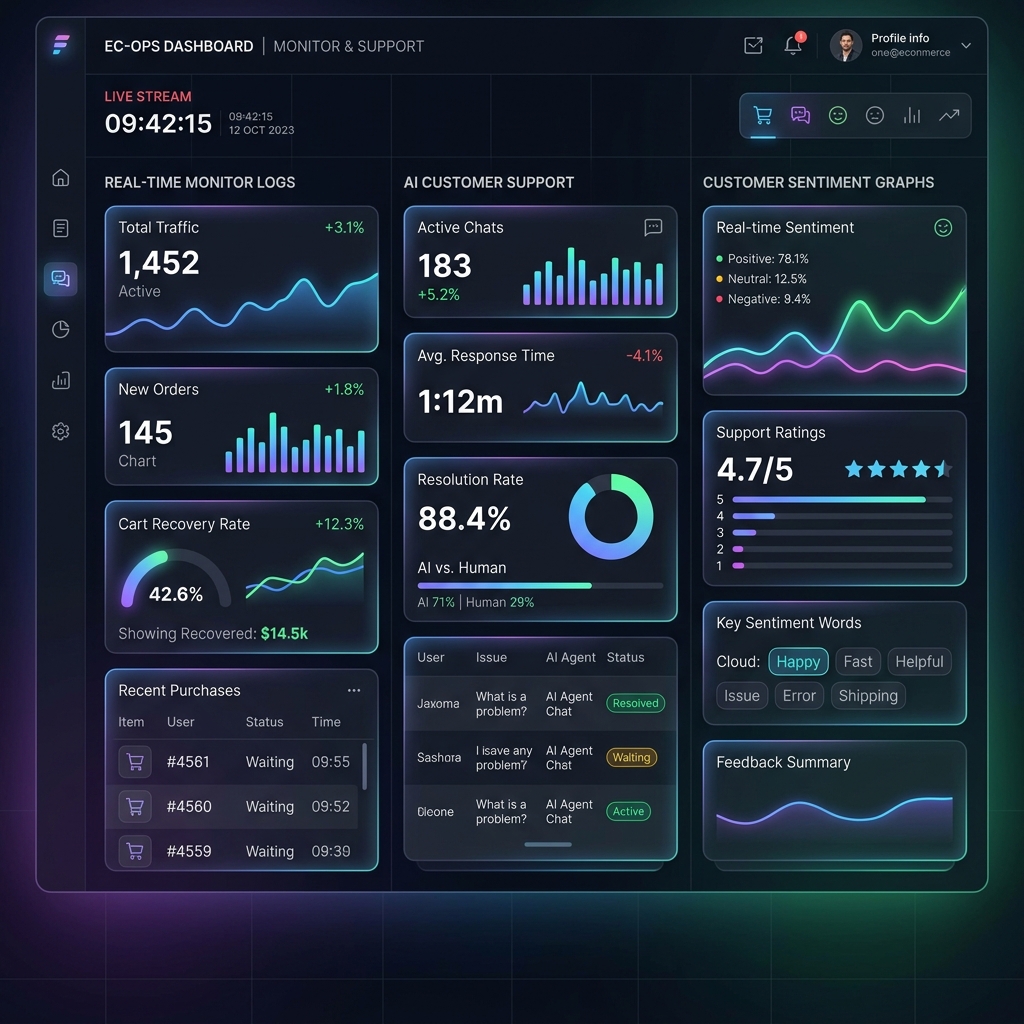Image resolution: width=1024 pixels, height=1024 pixels.
Task: Switch to the chat bubbles tab in the toolbar
Action: click(x=800, y=116)
